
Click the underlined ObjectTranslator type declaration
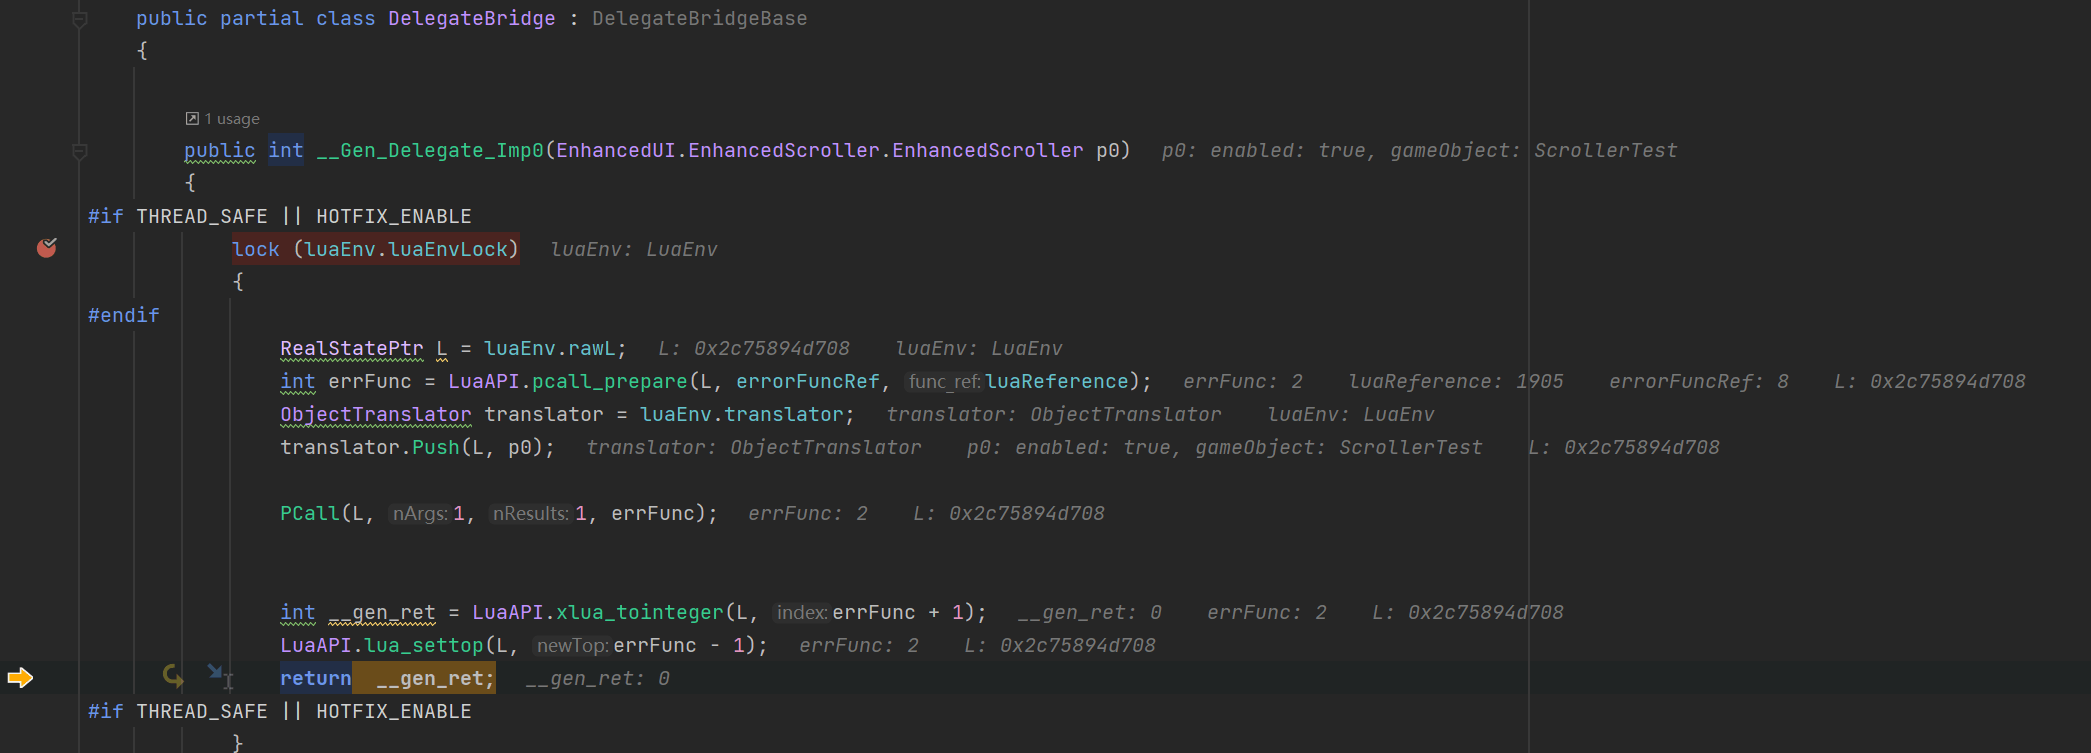click(x=376, y=414)
